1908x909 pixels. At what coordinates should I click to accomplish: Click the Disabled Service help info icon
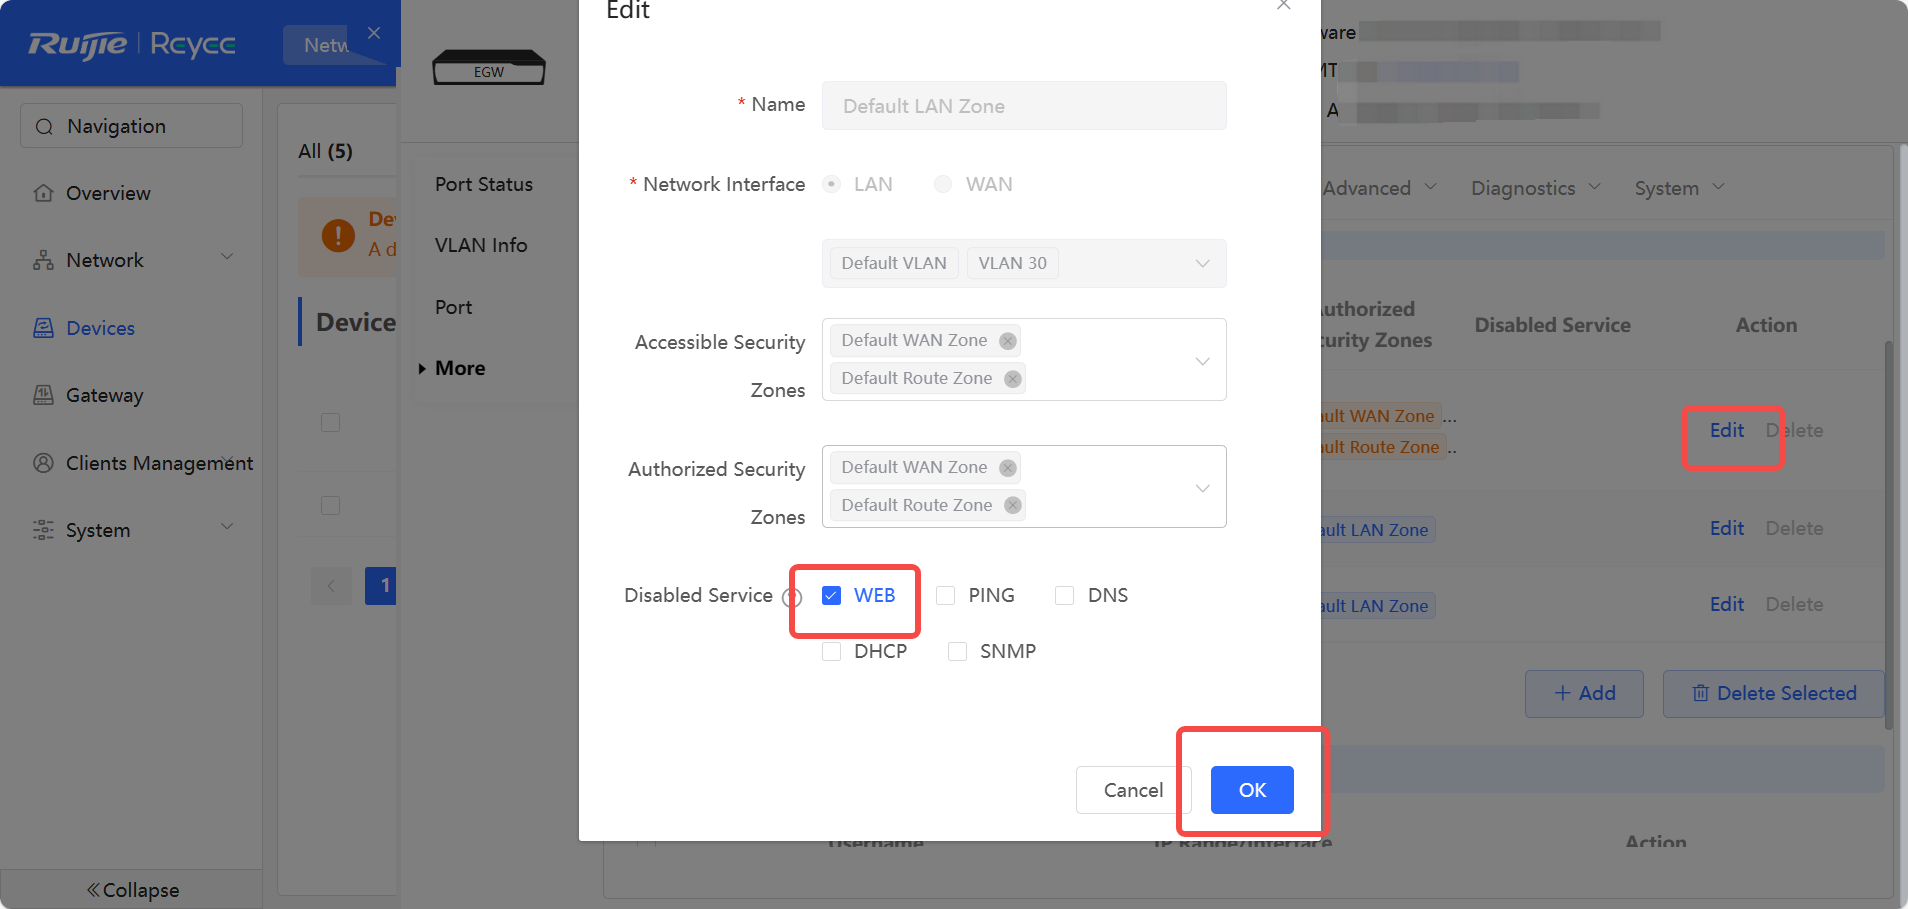coord(792,597)
